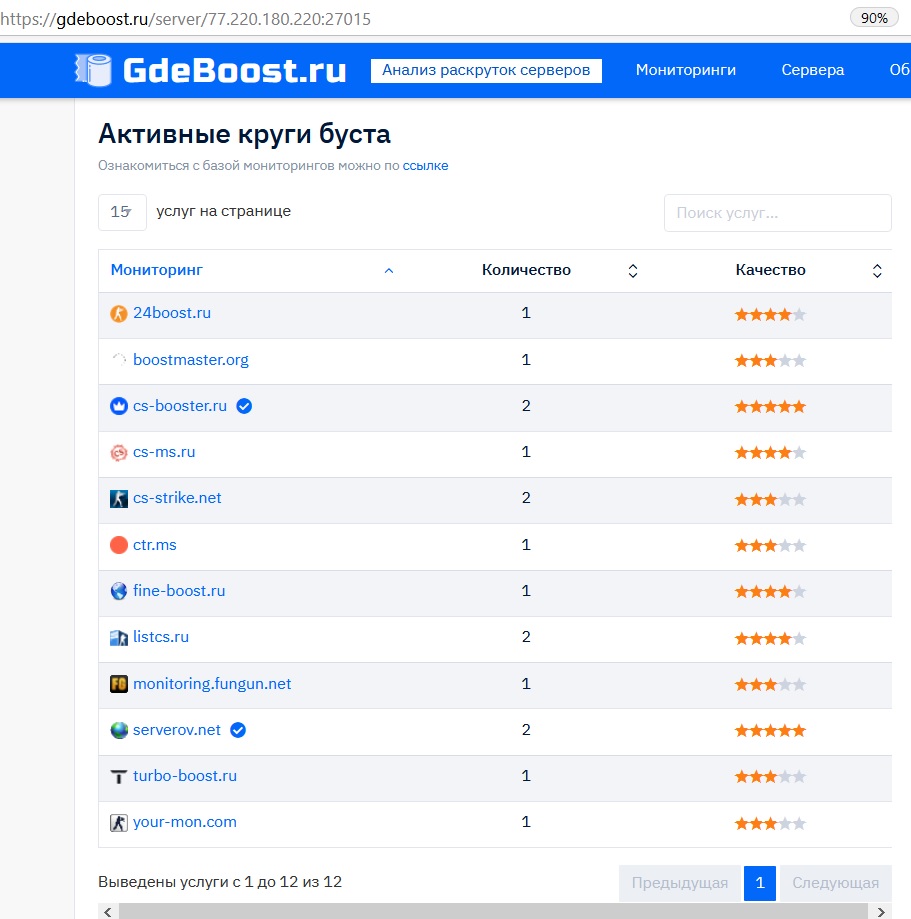Open Анализ раскруток серверов menu item
Image resolution: width=911 pixels, height=919 pixels.
(x=486, y=70)
